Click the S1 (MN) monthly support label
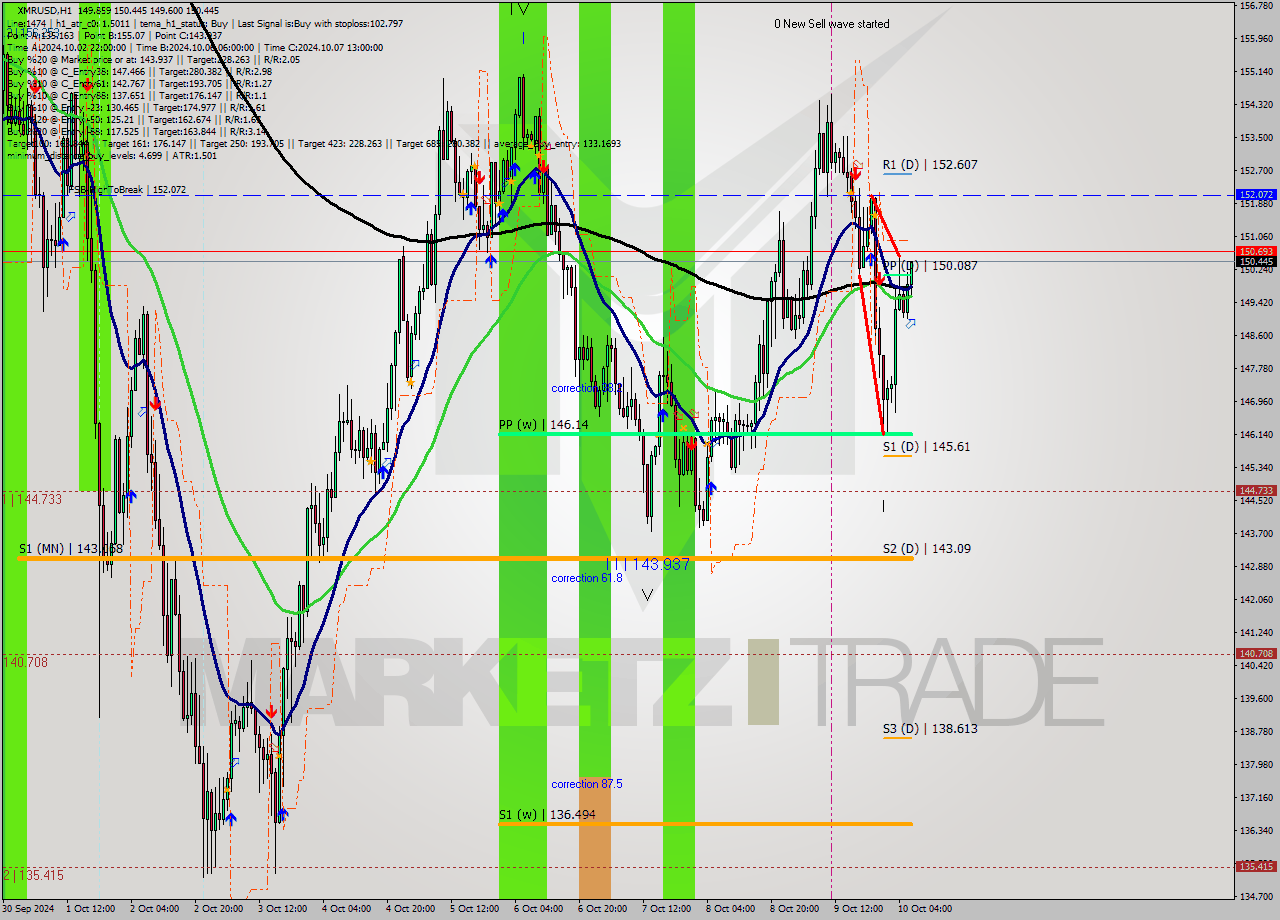1280x920 pixels. point(70,549)
